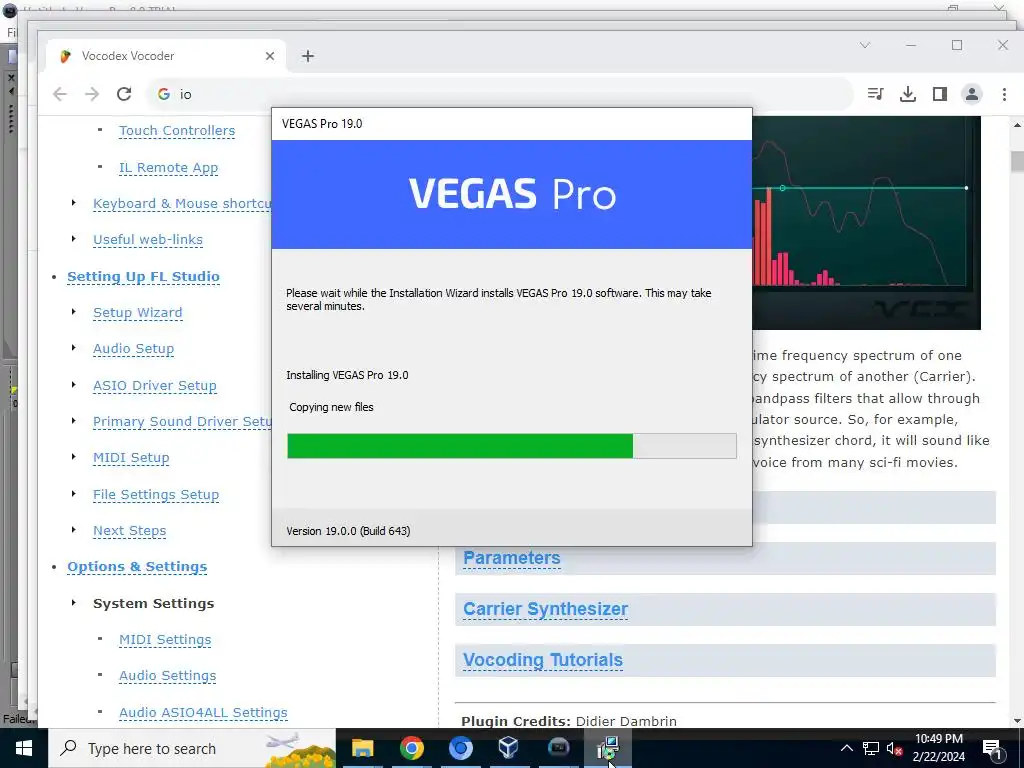Open VirtualBox cube icon on taskbar
Screen dimensions: 1024x768
tap(508, 748)
